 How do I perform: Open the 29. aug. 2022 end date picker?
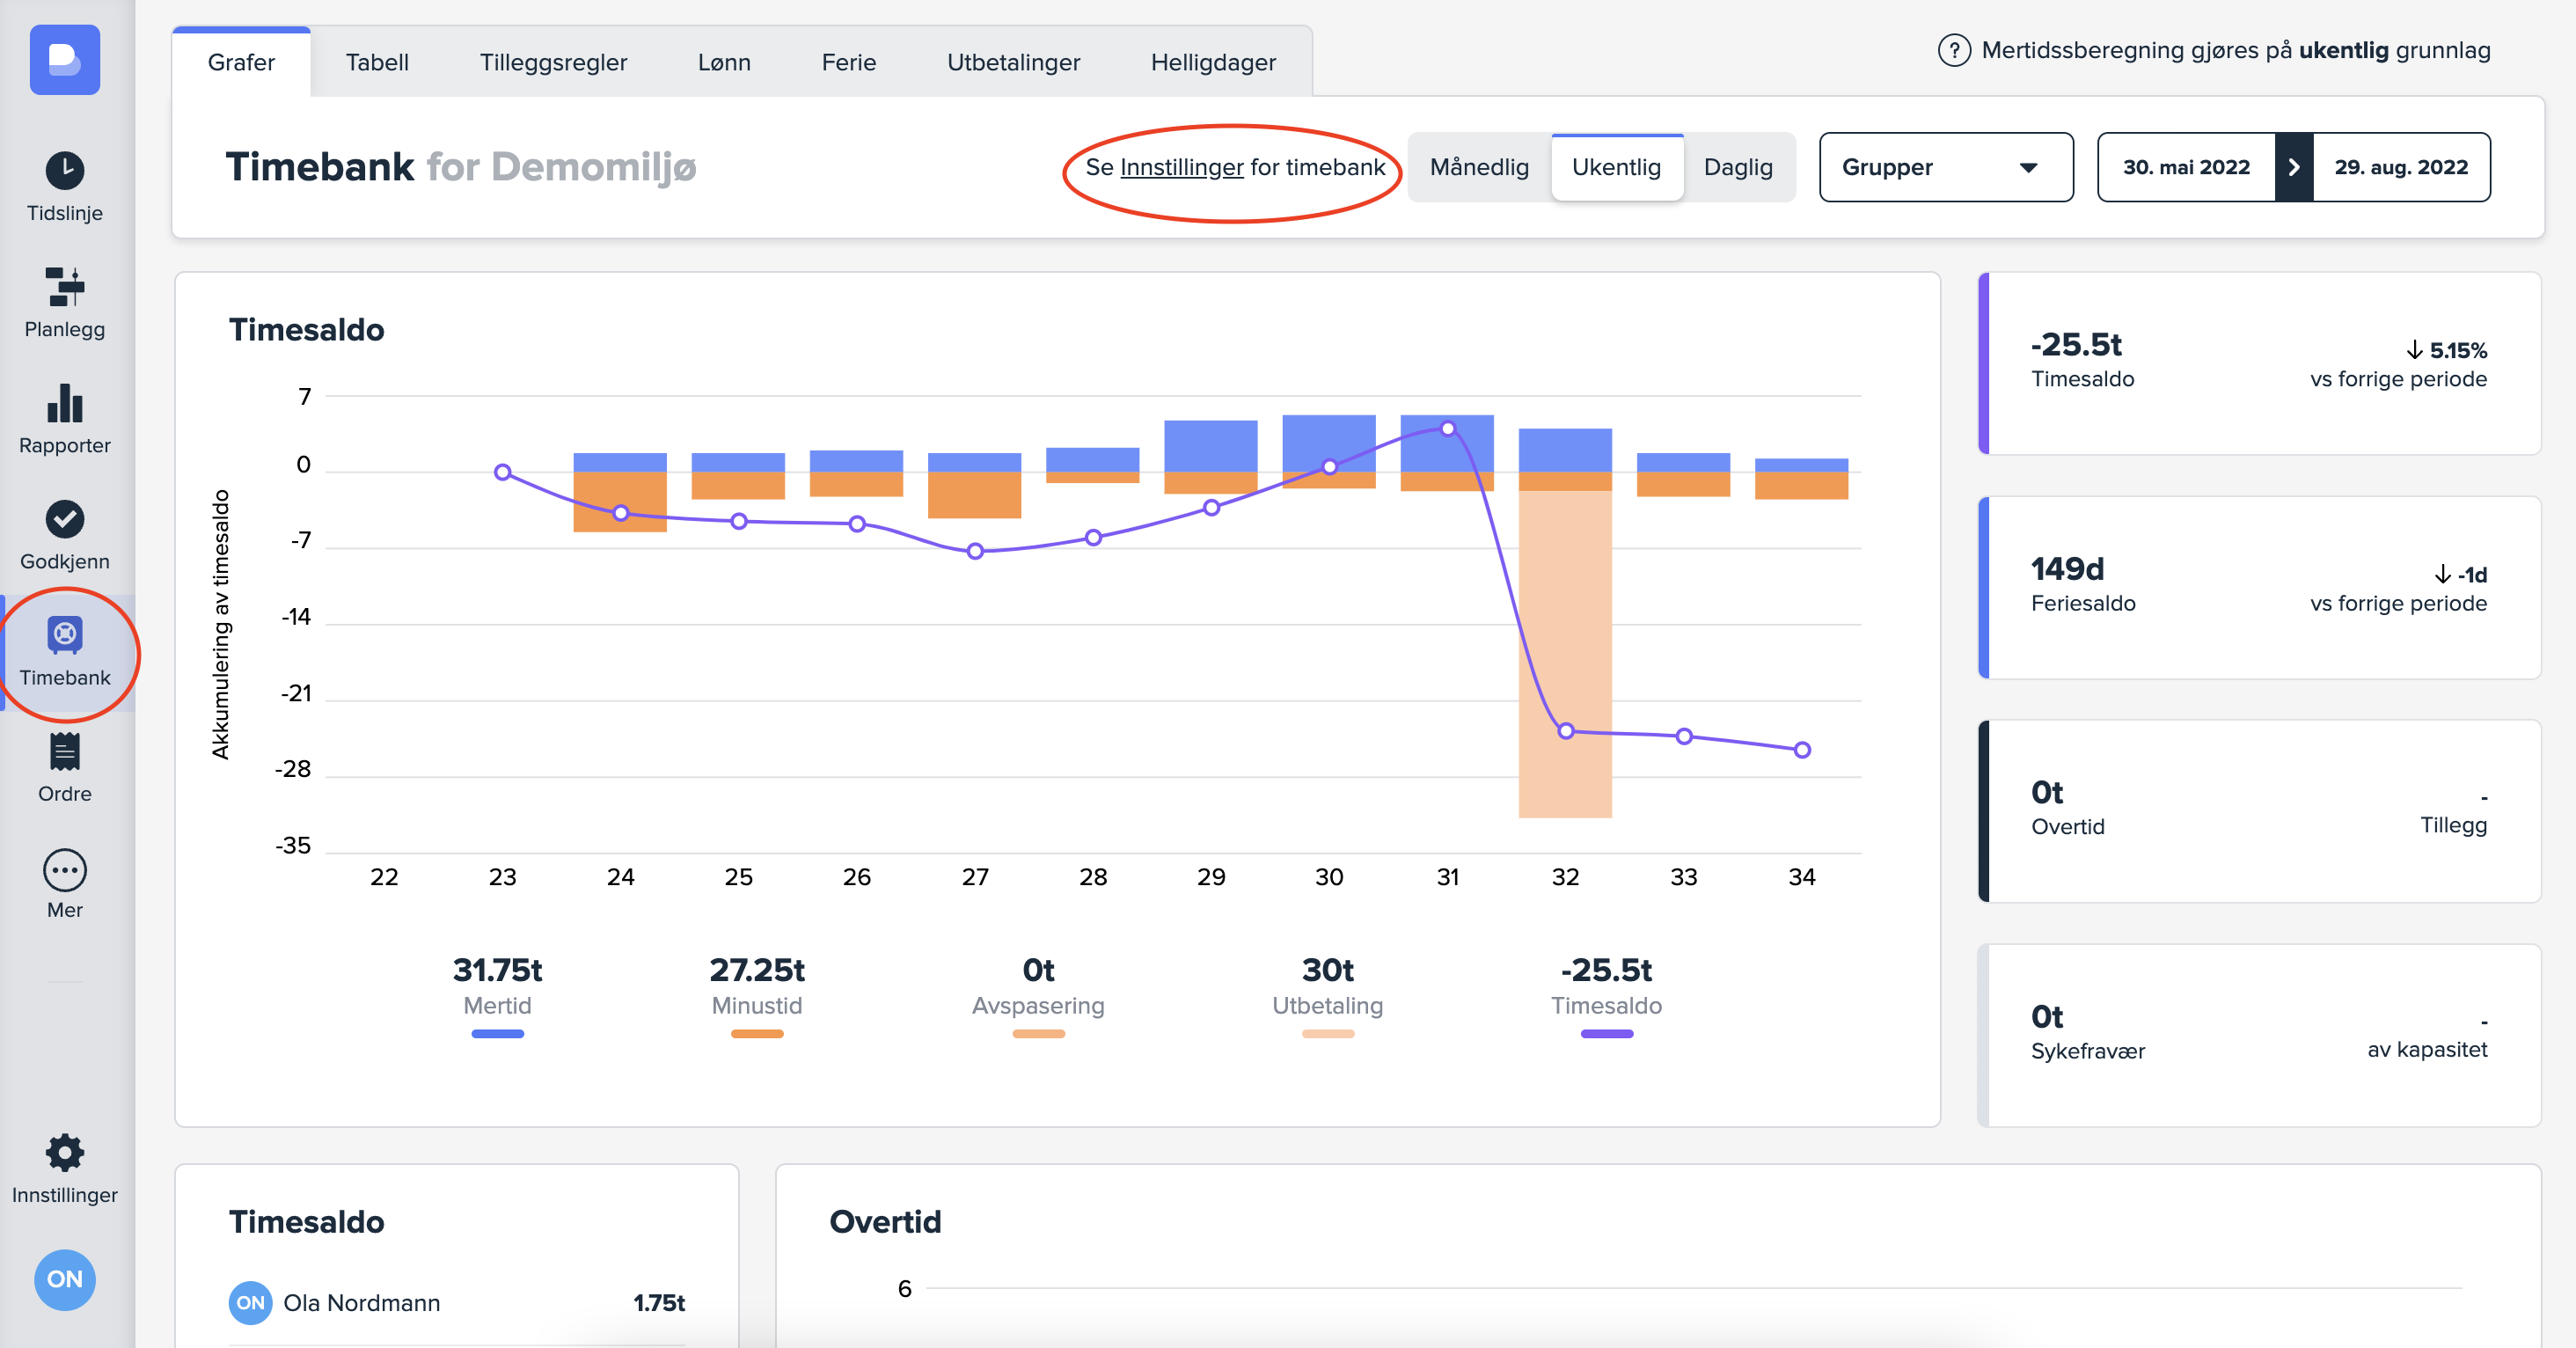[x=2400, y=167]
